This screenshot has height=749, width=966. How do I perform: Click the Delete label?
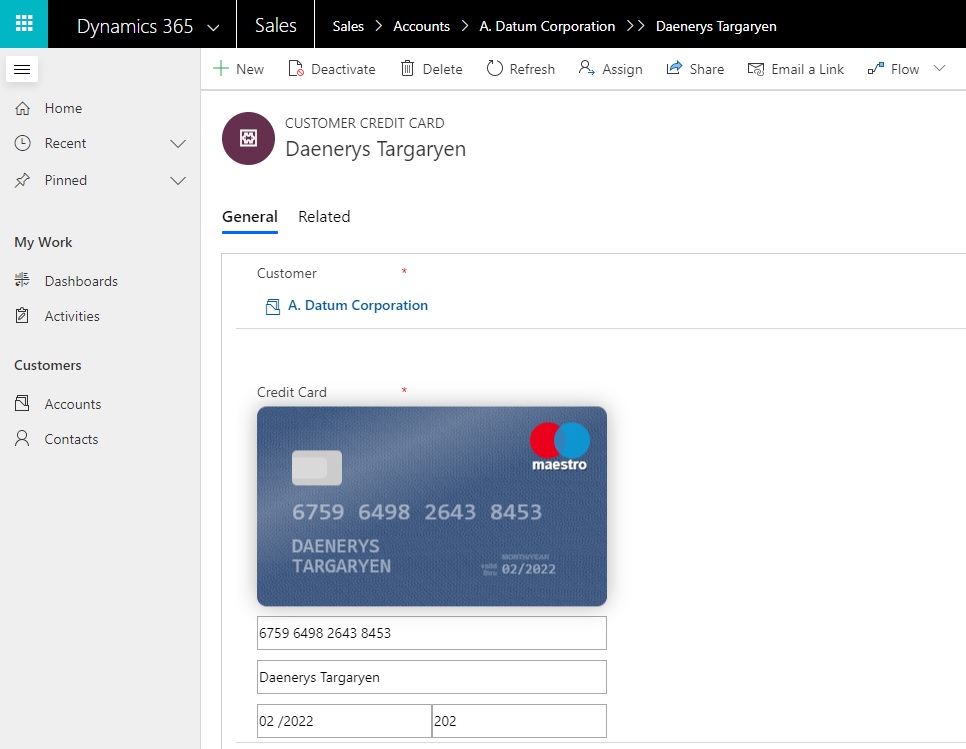pos(442,69)
